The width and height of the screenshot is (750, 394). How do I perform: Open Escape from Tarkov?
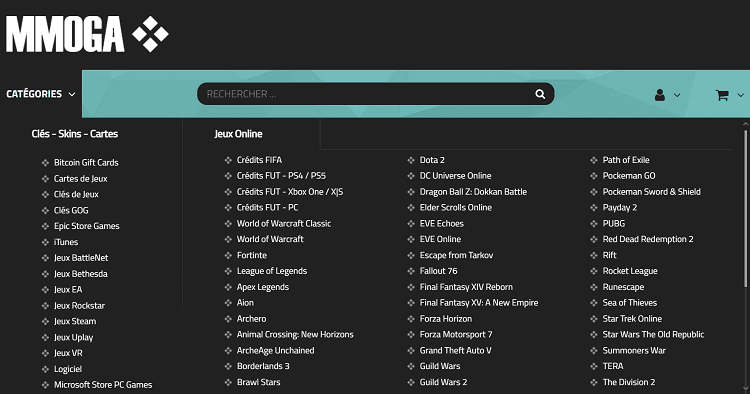[456, 255]
